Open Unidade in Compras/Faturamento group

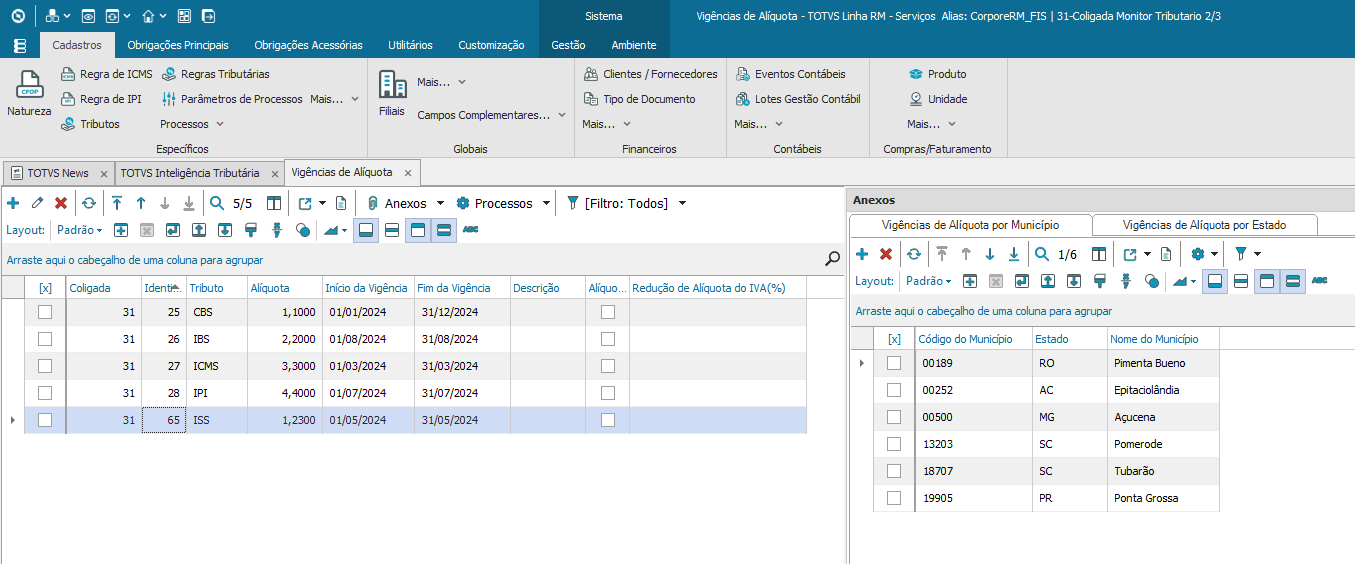pos(937,99)
